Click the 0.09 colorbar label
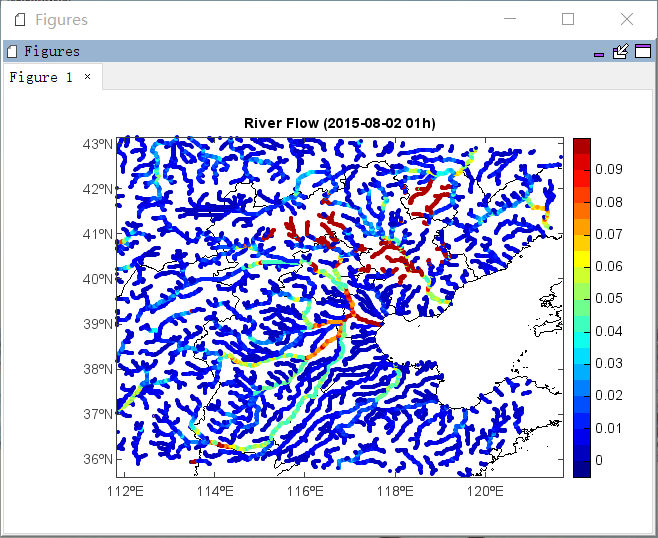Screen dimensions: 658x538 pyautogui.click(x=608, y=169)
